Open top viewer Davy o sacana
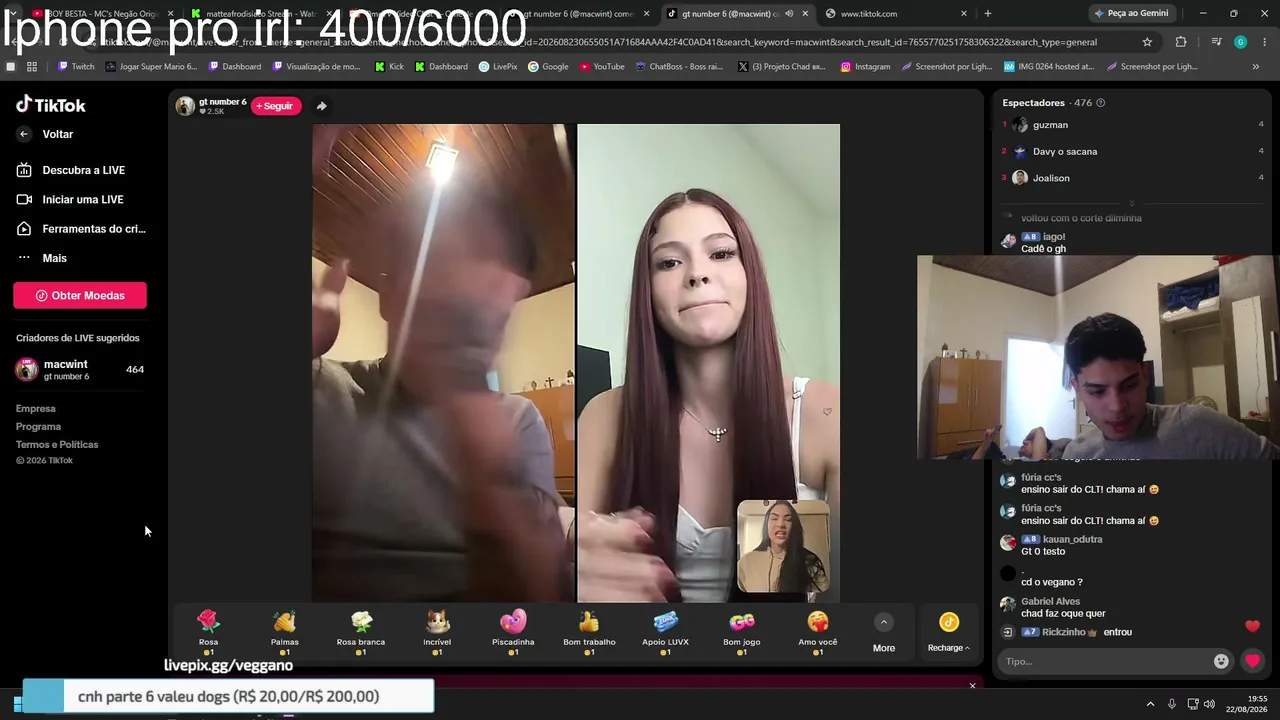This screenshot has width=1280, height=720. [x=1065, y=152]
